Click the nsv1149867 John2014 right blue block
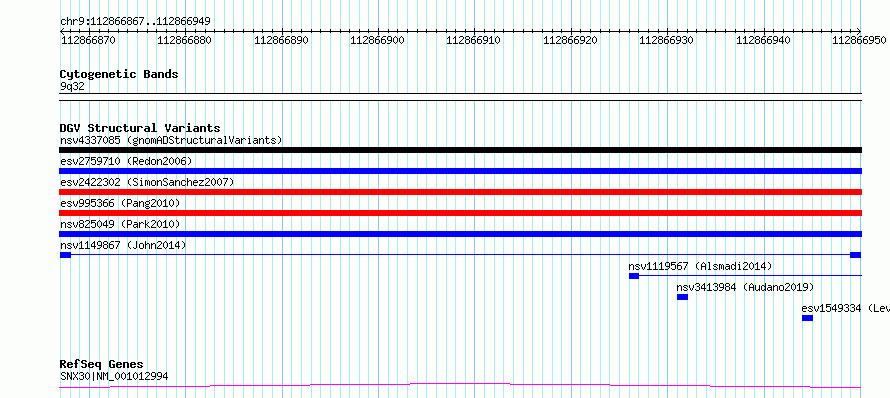890x398 pixels. click(x=855, y=255)
